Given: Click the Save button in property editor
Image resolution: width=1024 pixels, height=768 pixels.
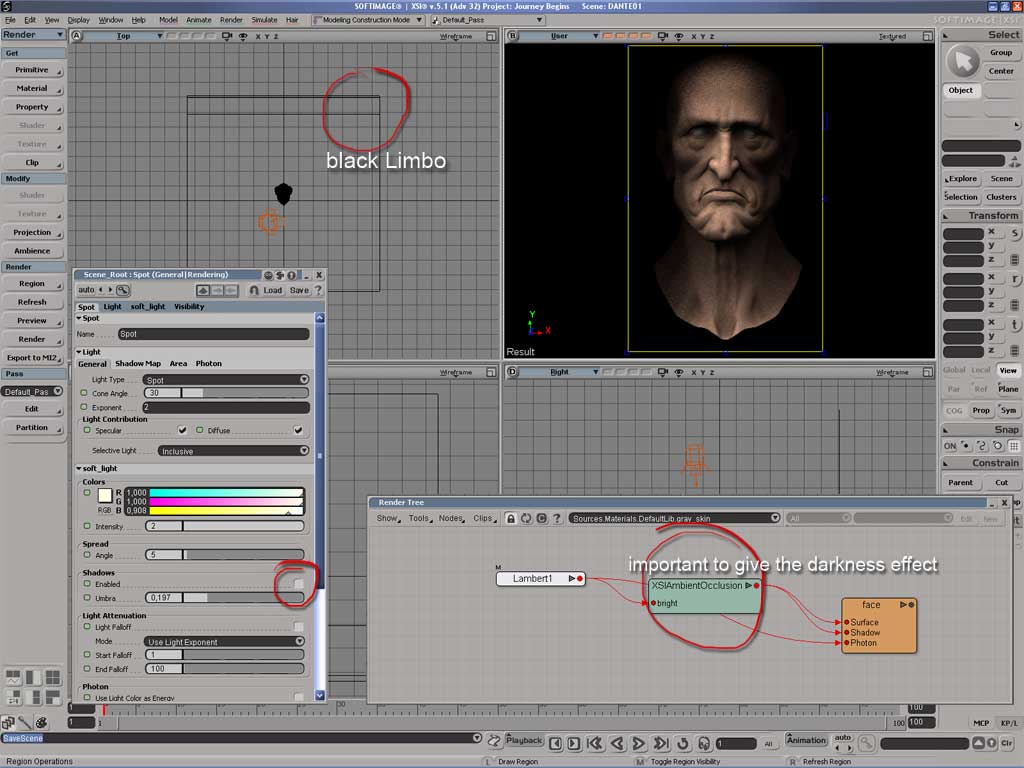Looking at the screenshot, I should tap(299, 290).
